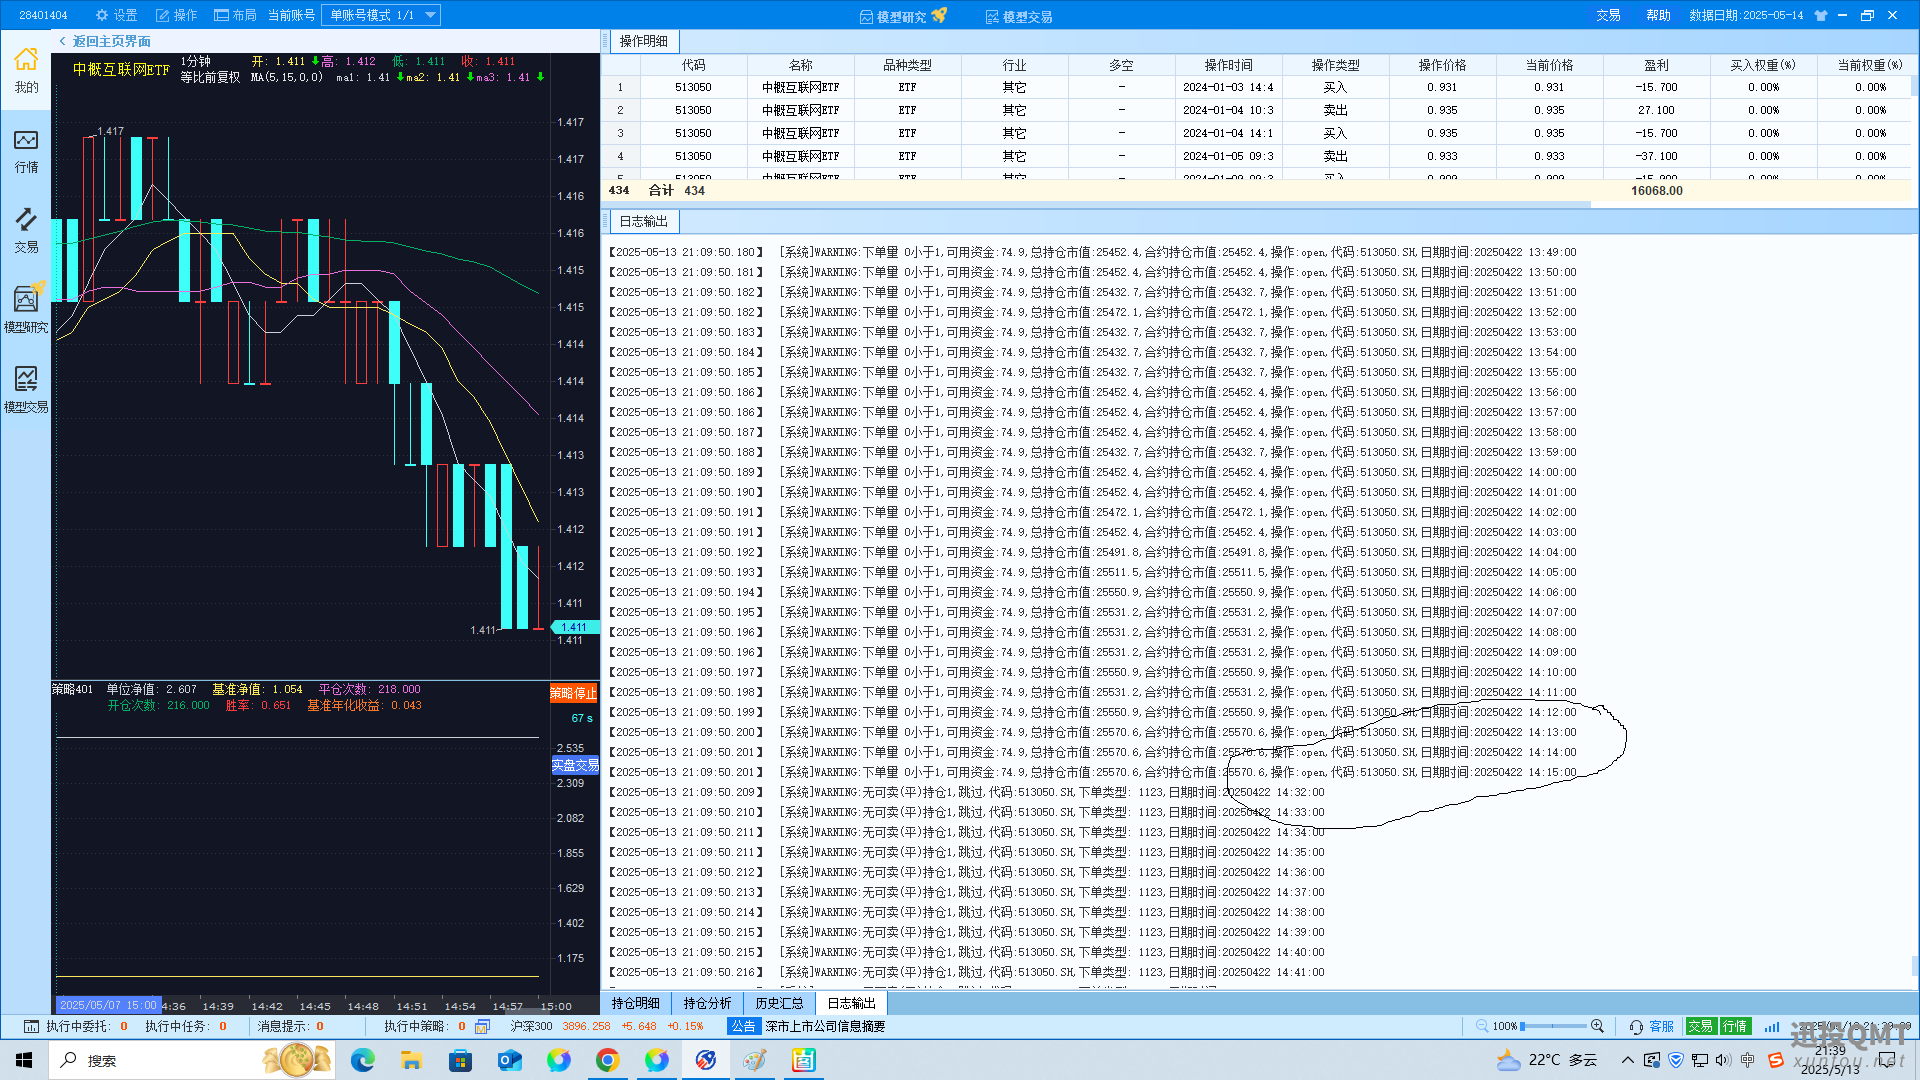Screen dimensions: 1920x1080
Task: Click the skin shirt icon in title bar
Action: [1821, 15]
